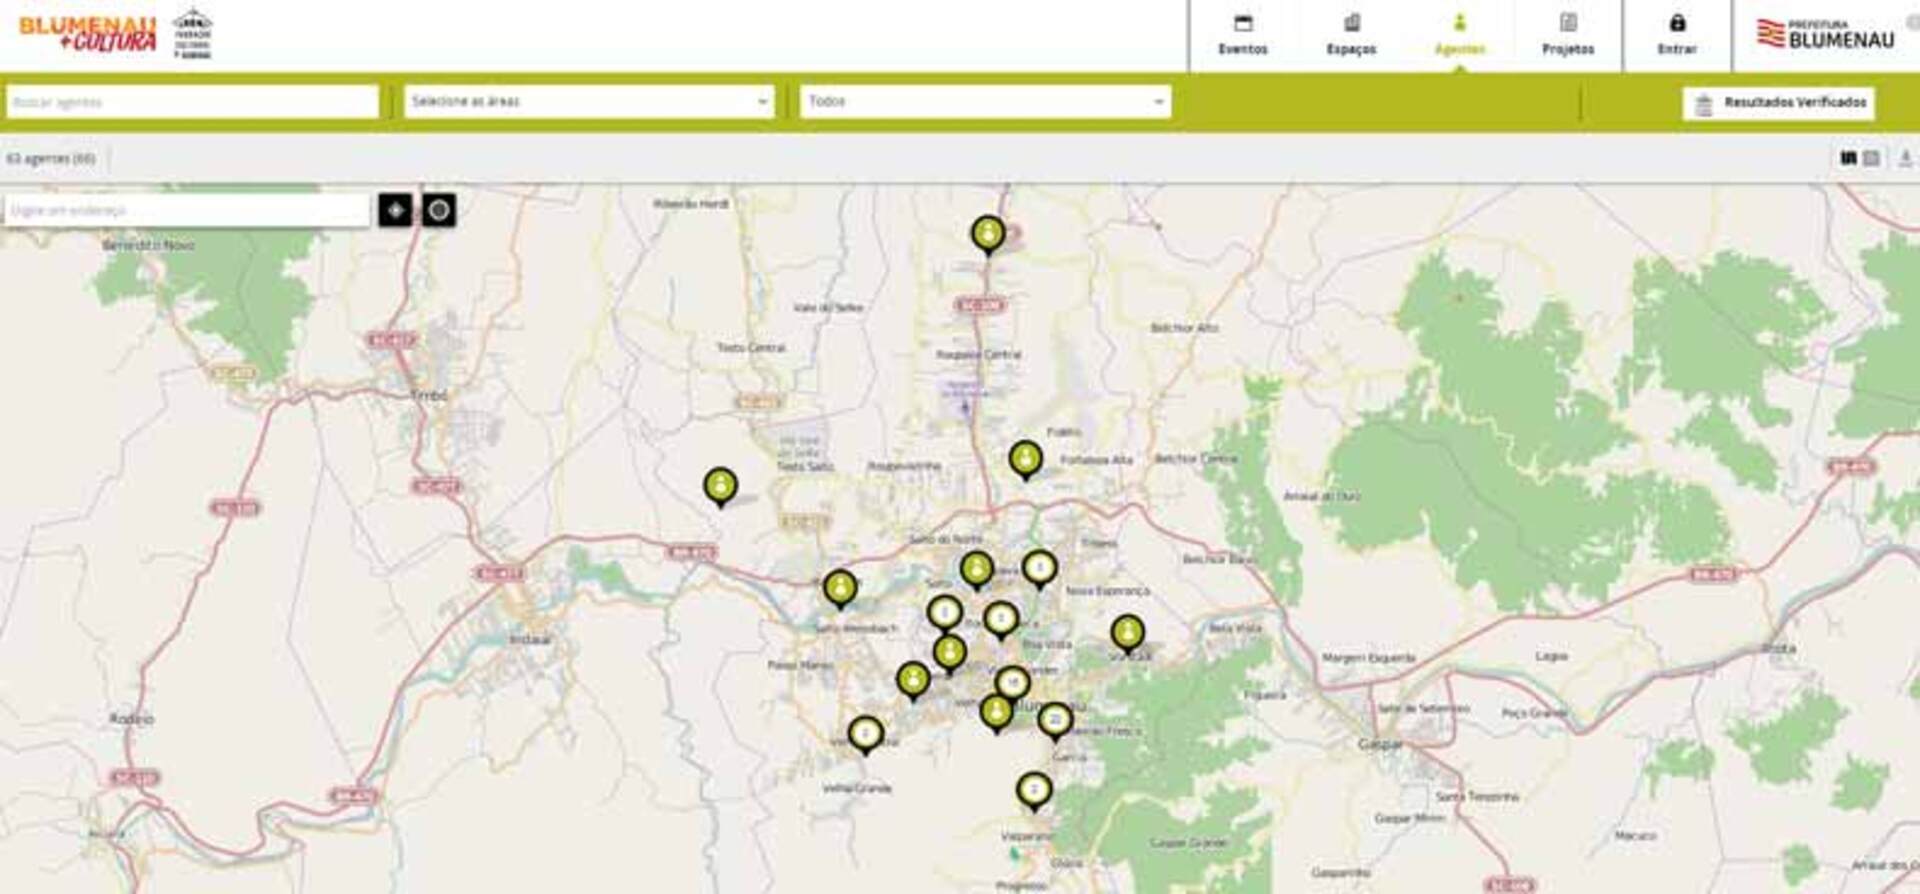Open the 'Todos' type dropdown

[985, 102]
